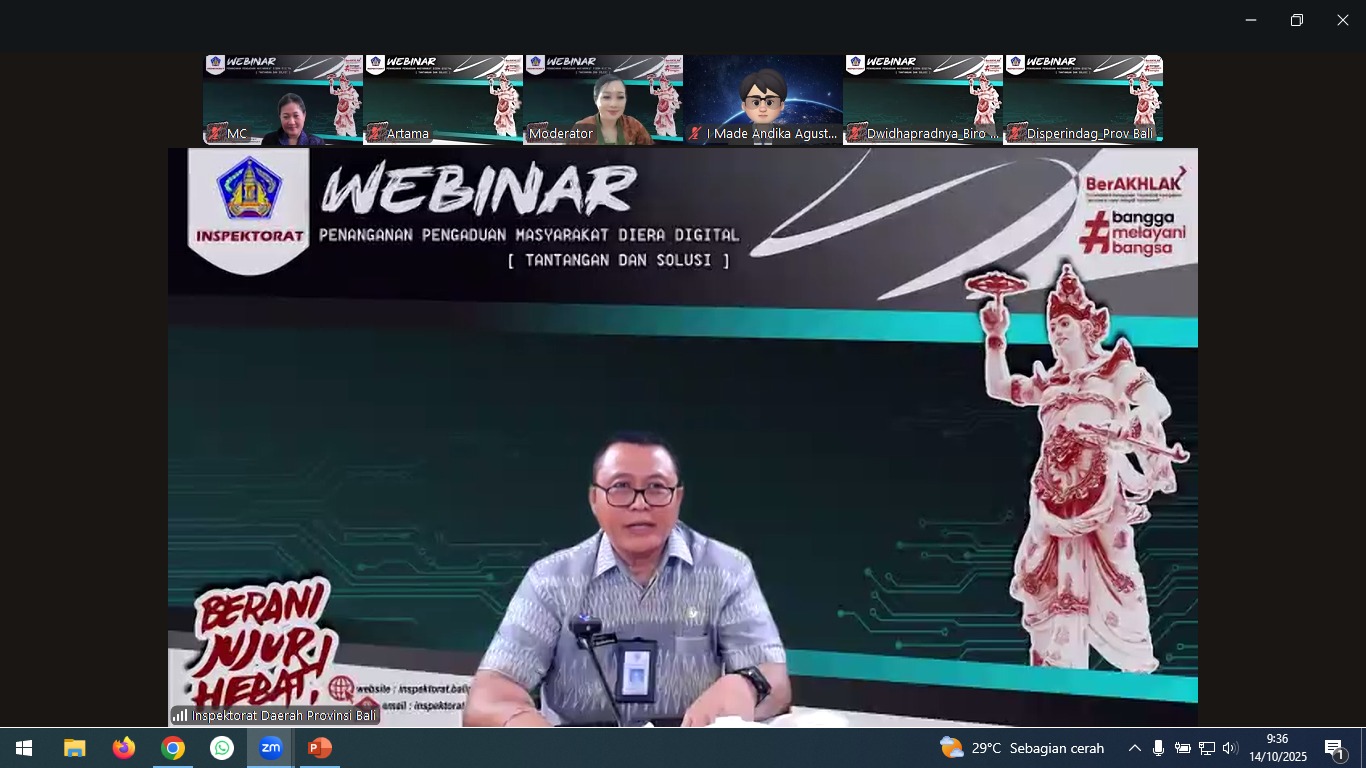
Task: Click the Zoom icon in the taskbar
Action: point(270,748)
